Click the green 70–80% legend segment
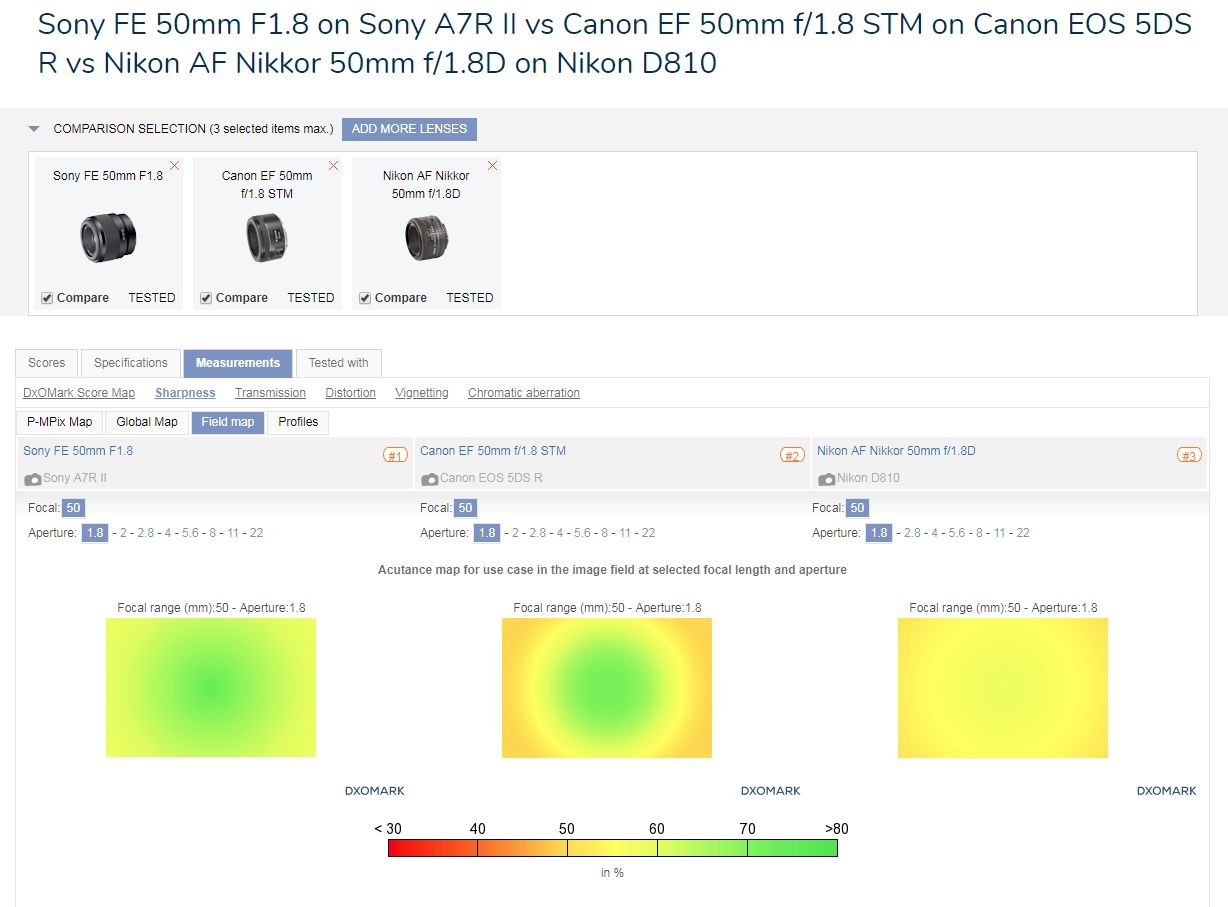Image resolution: width=1228 pixels, height=907 pixels. [792, 848]
